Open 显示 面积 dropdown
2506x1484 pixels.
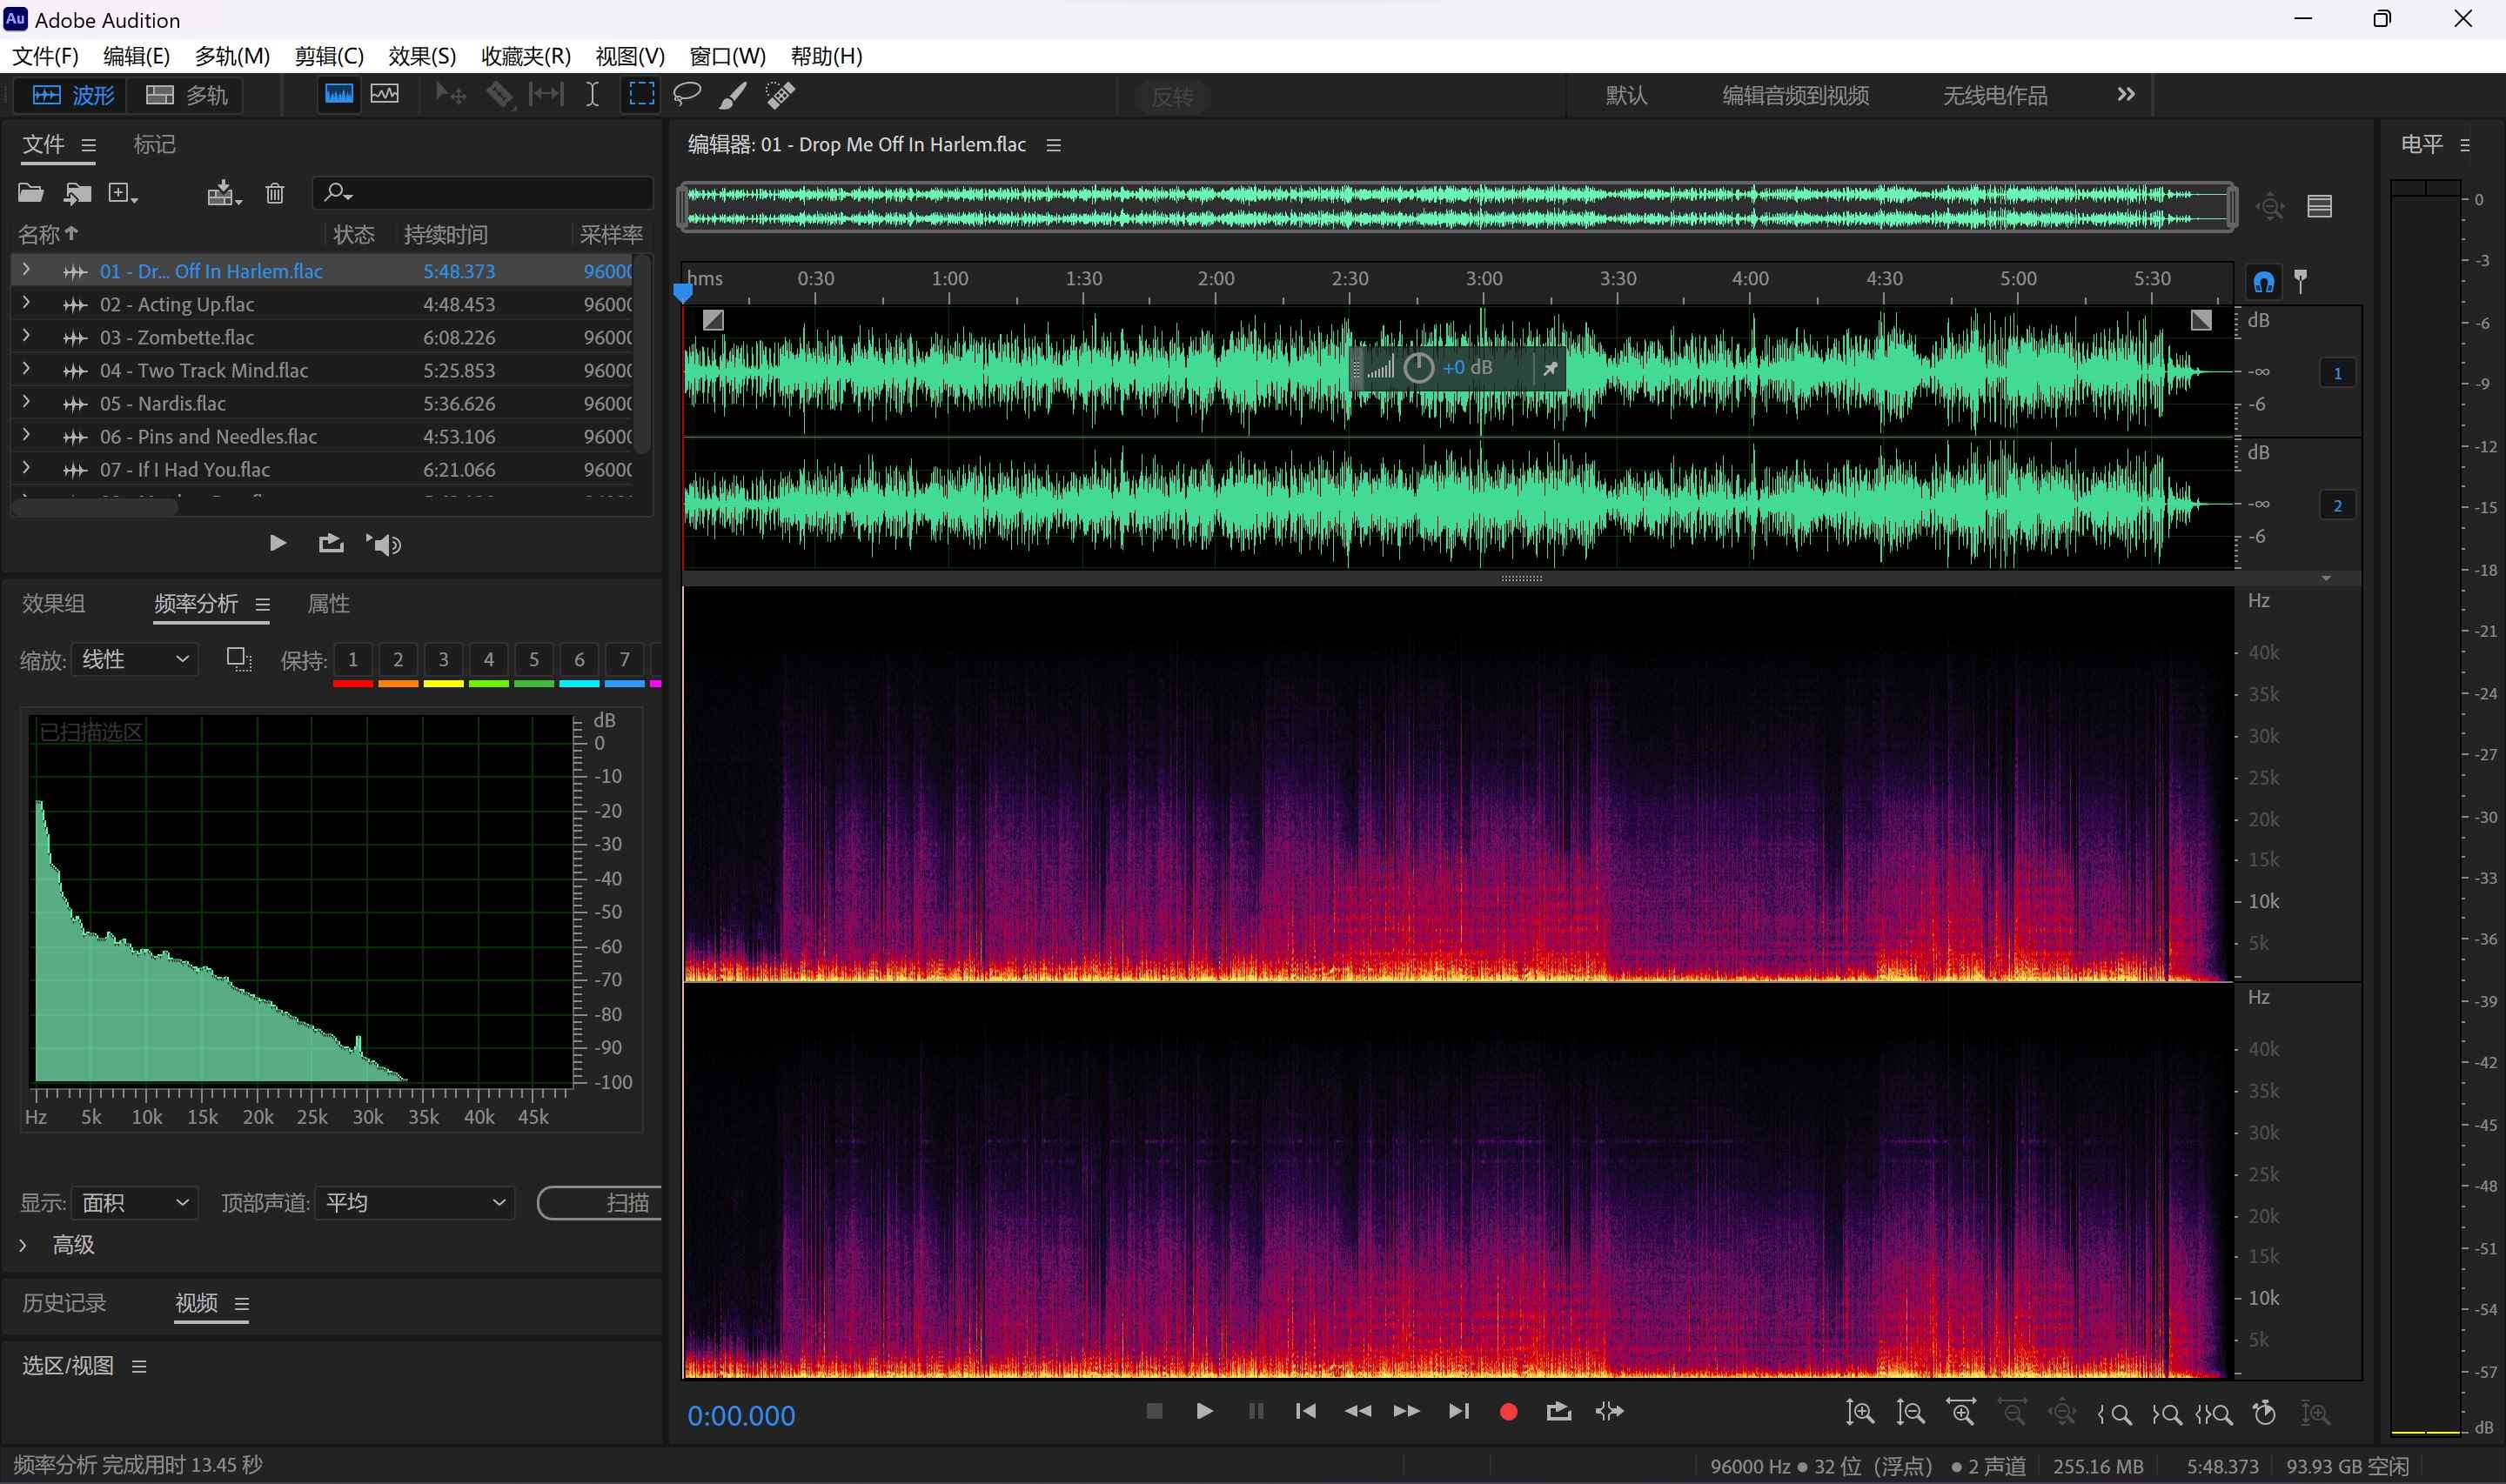[x=135, y=1202]
